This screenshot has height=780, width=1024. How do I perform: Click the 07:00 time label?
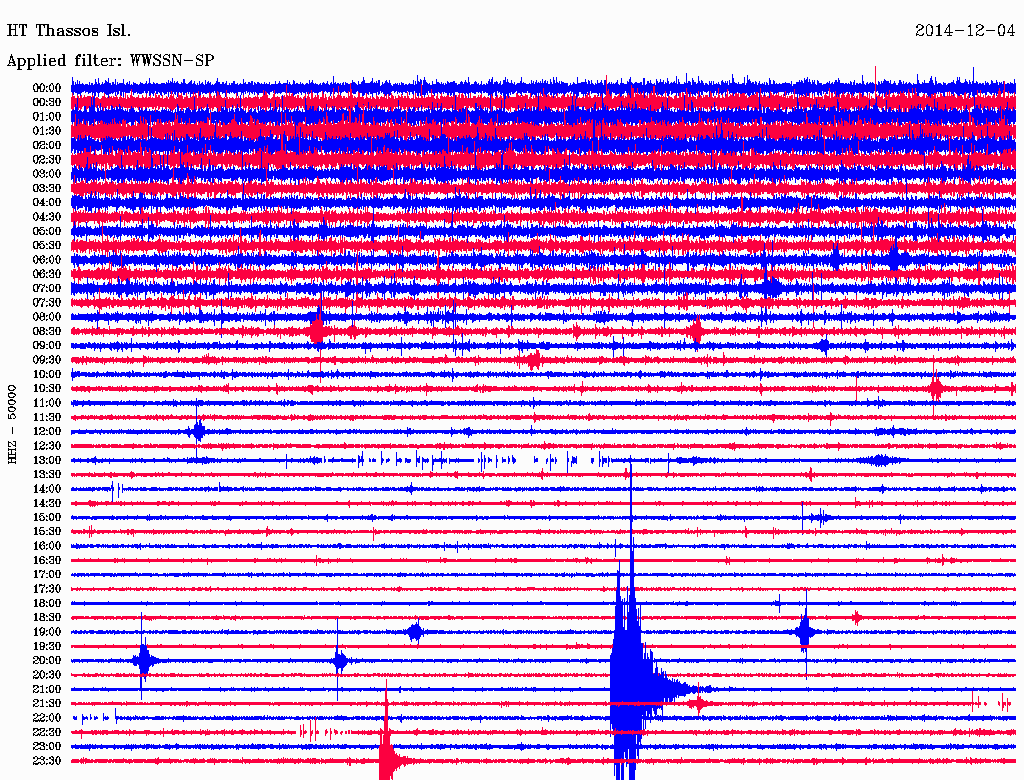(47, 288)
